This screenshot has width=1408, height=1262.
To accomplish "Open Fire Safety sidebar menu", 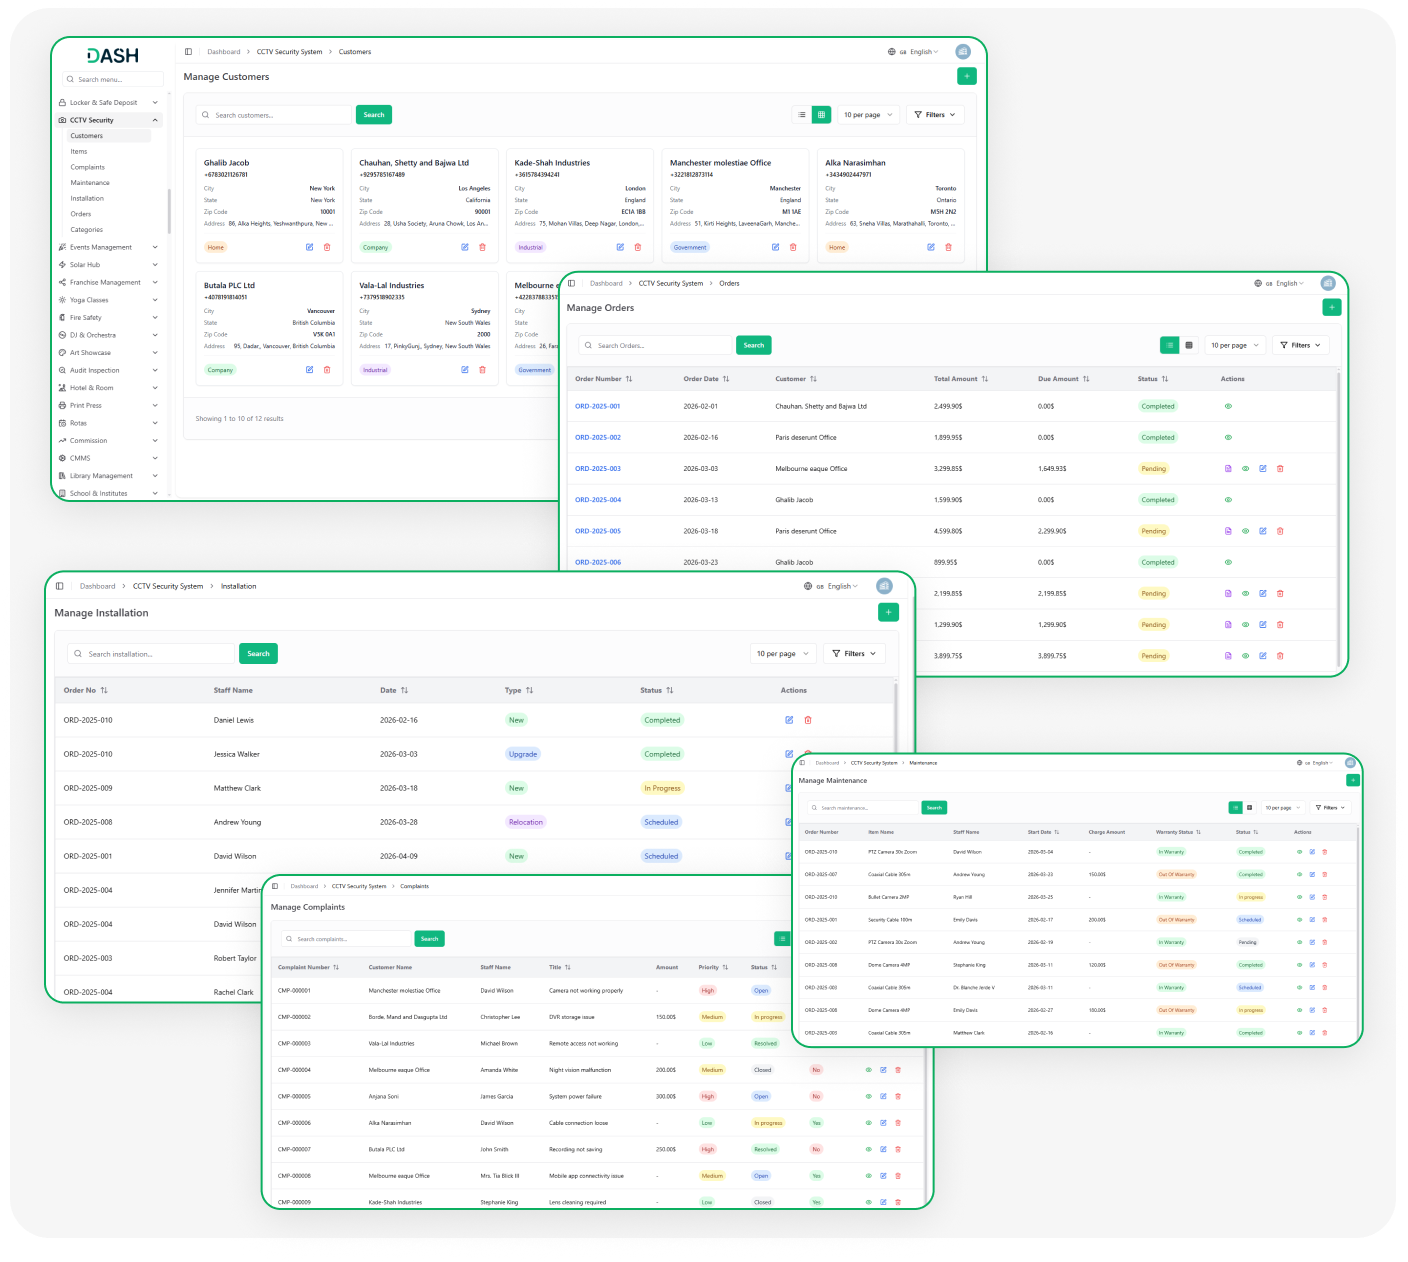I will pyautogui.click(x=108, y=318).
